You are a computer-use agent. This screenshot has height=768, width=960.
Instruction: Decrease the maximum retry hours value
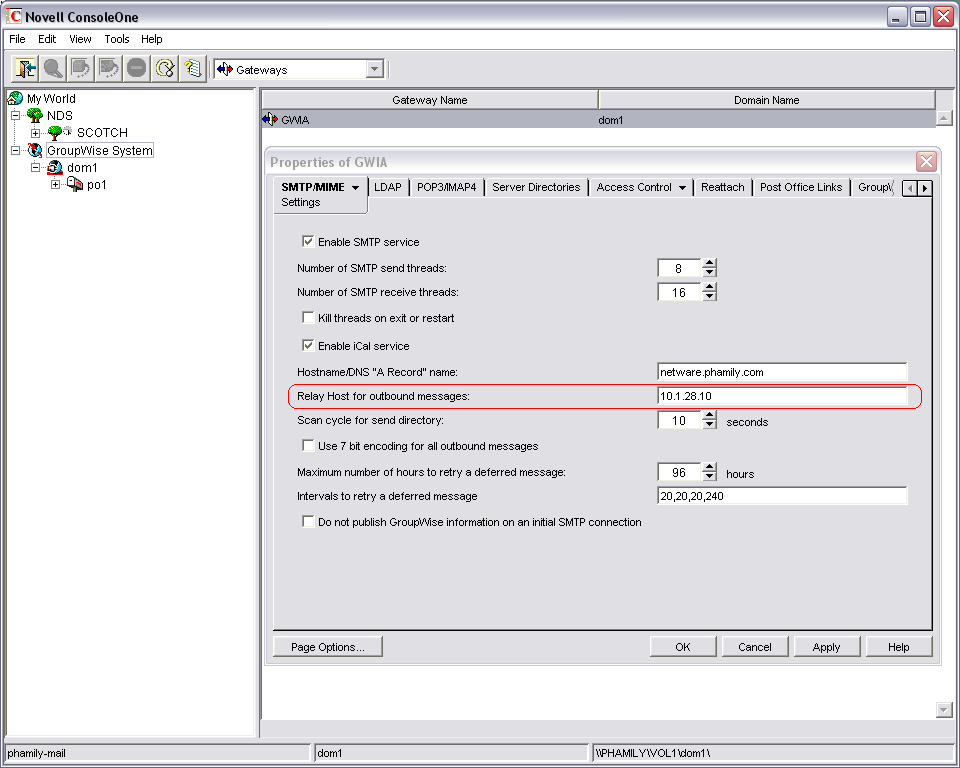[x=709, y=476]
